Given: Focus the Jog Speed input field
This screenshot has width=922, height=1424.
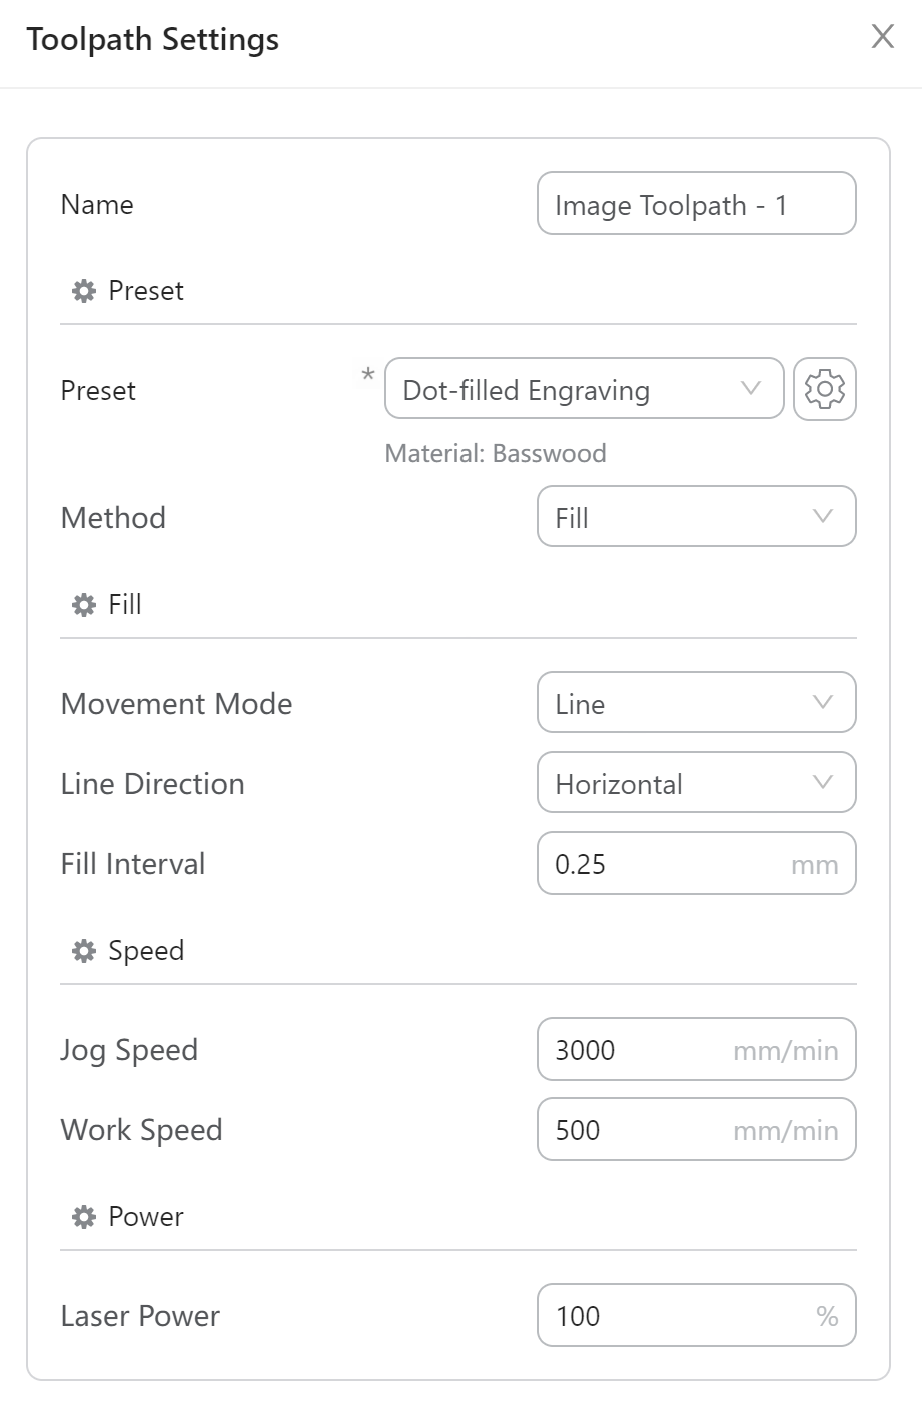Looking at the screenshot, I should point(697,1049).
